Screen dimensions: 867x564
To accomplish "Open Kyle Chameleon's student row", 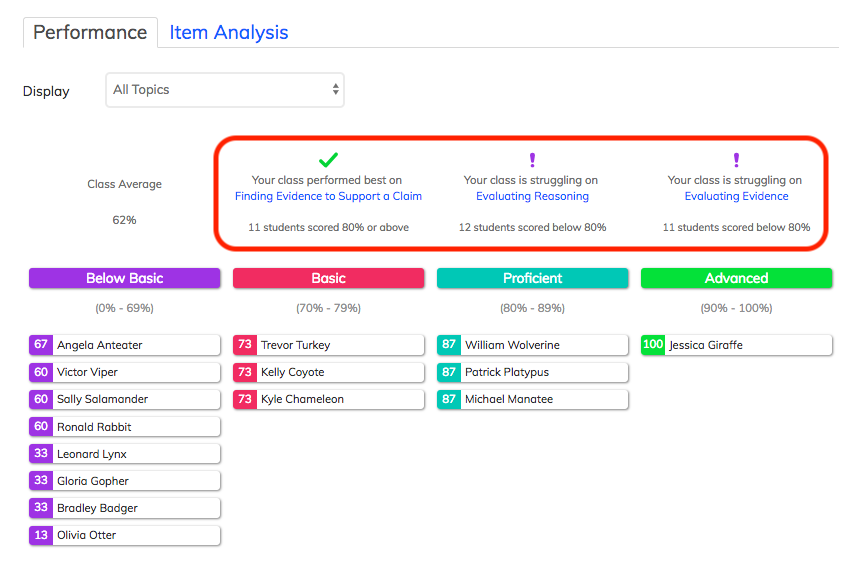I will pyautogui.click(x=328, y=399).
